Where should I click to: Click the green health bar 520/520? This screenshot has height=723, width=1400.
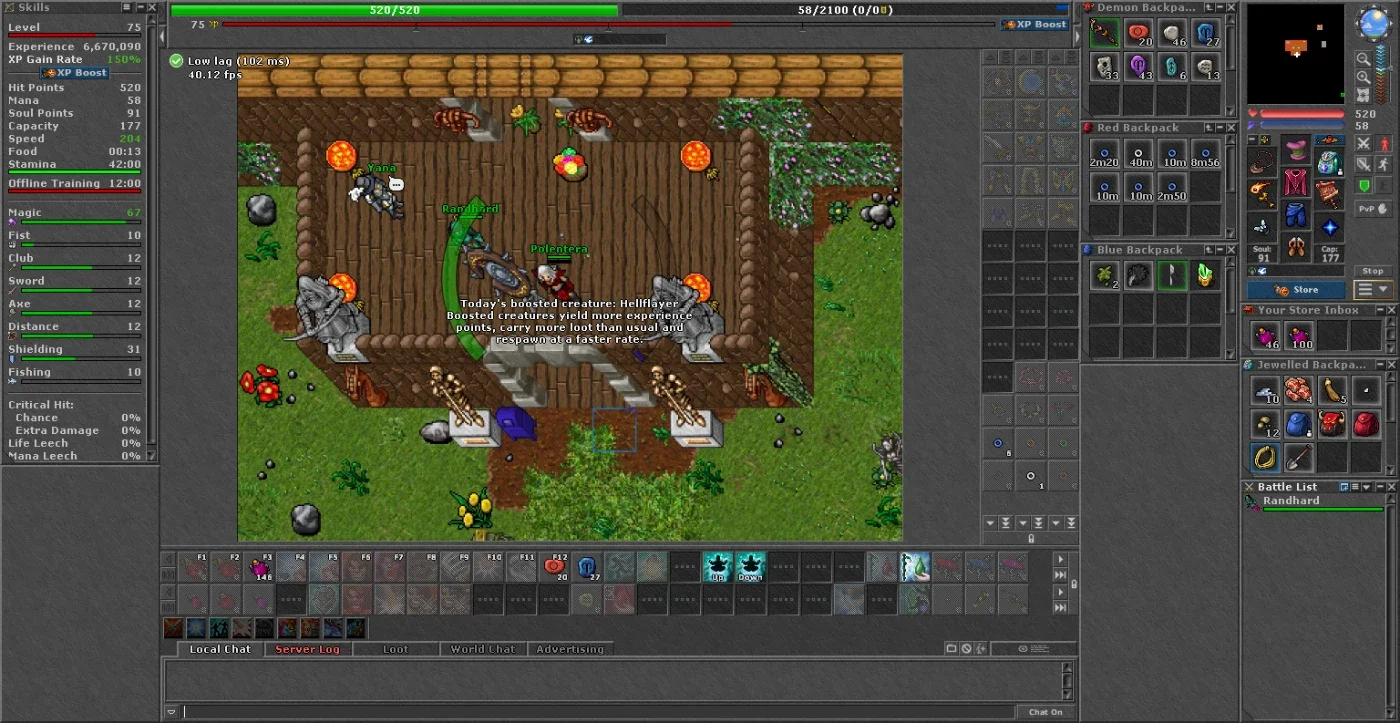[x=394, y=10]
